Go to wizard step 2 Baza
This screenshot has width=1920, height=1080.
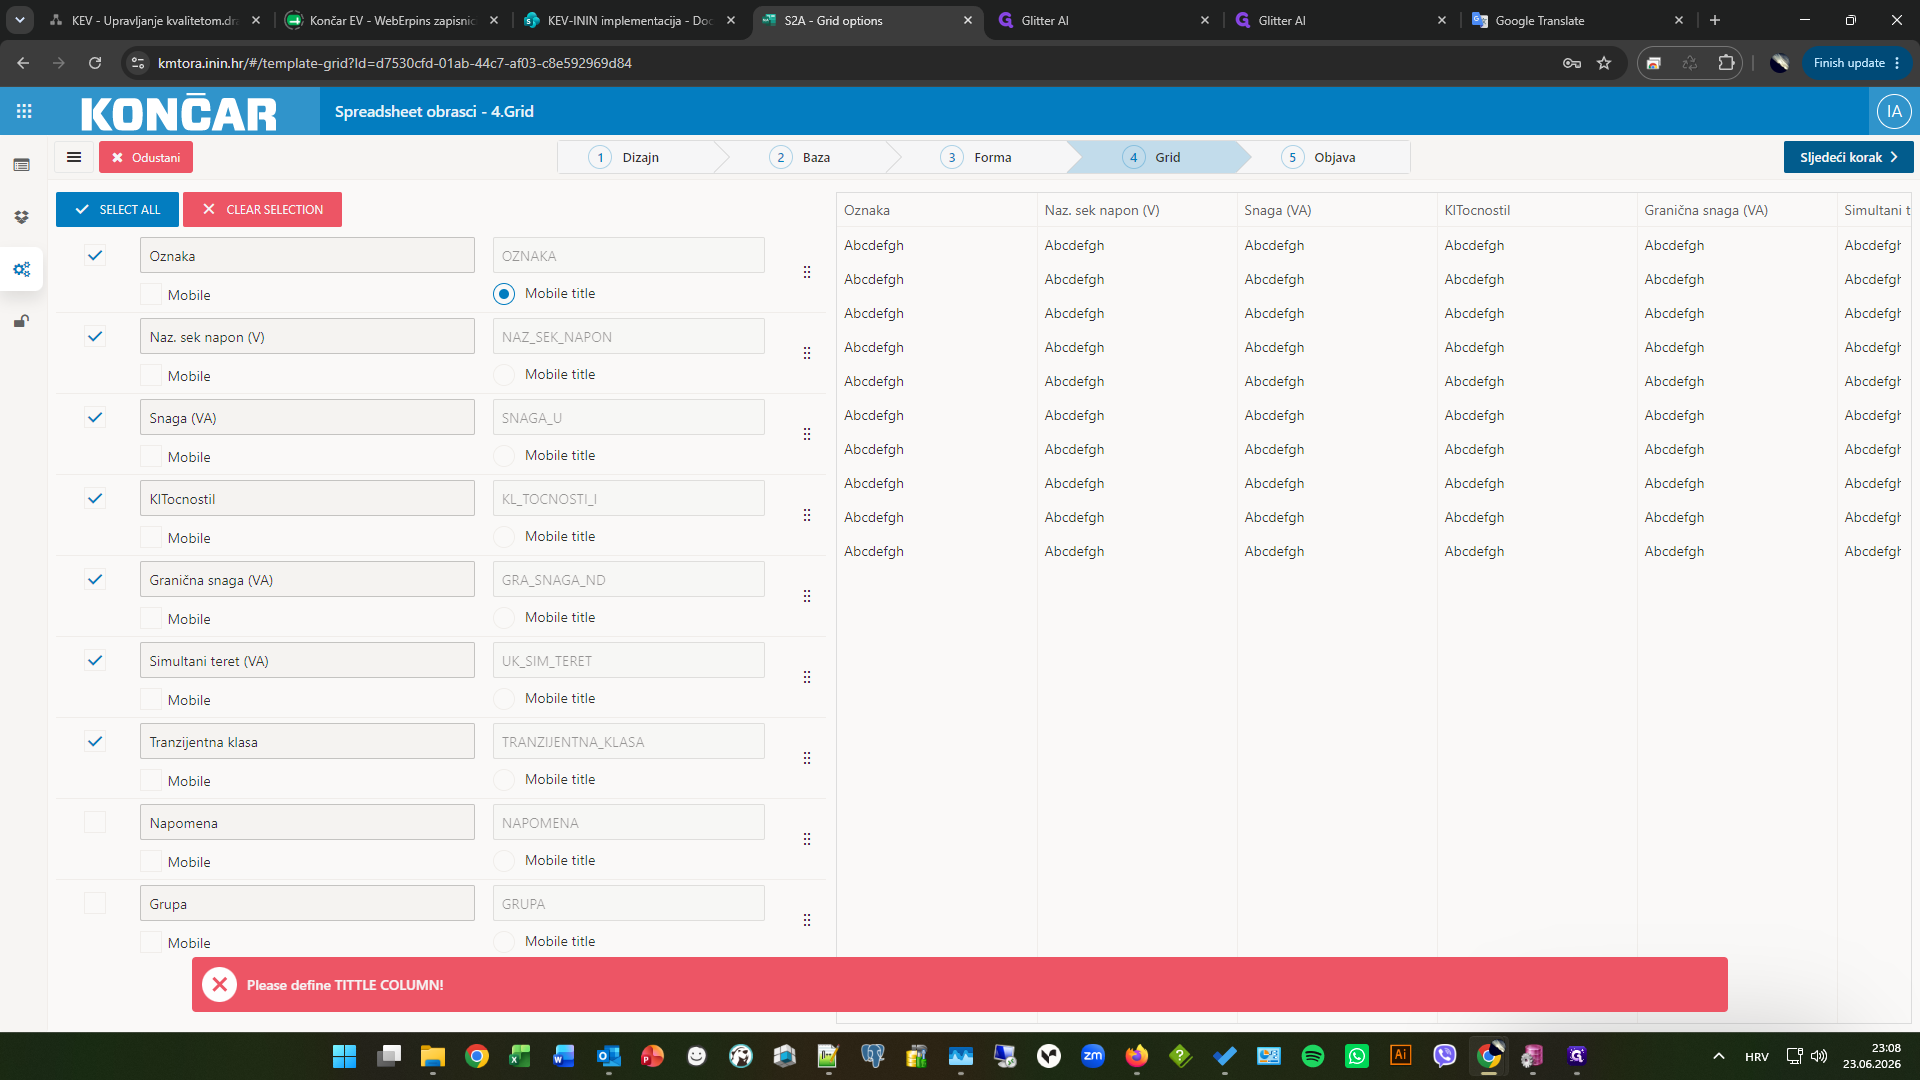[x=810, y=157]
